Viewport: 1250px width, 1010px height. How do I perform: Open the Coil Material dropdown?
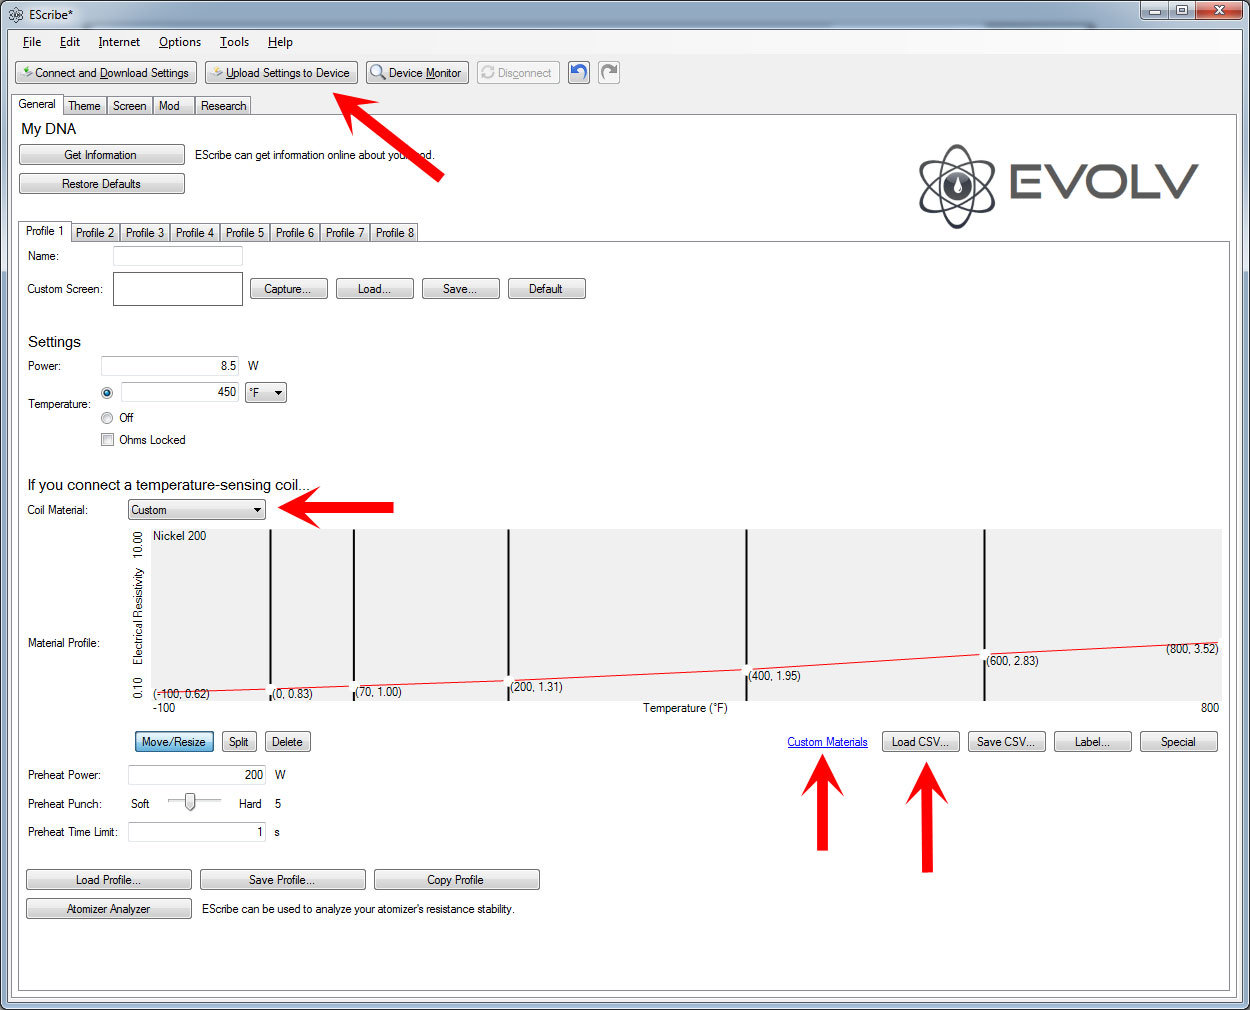(x=197, y=510)
